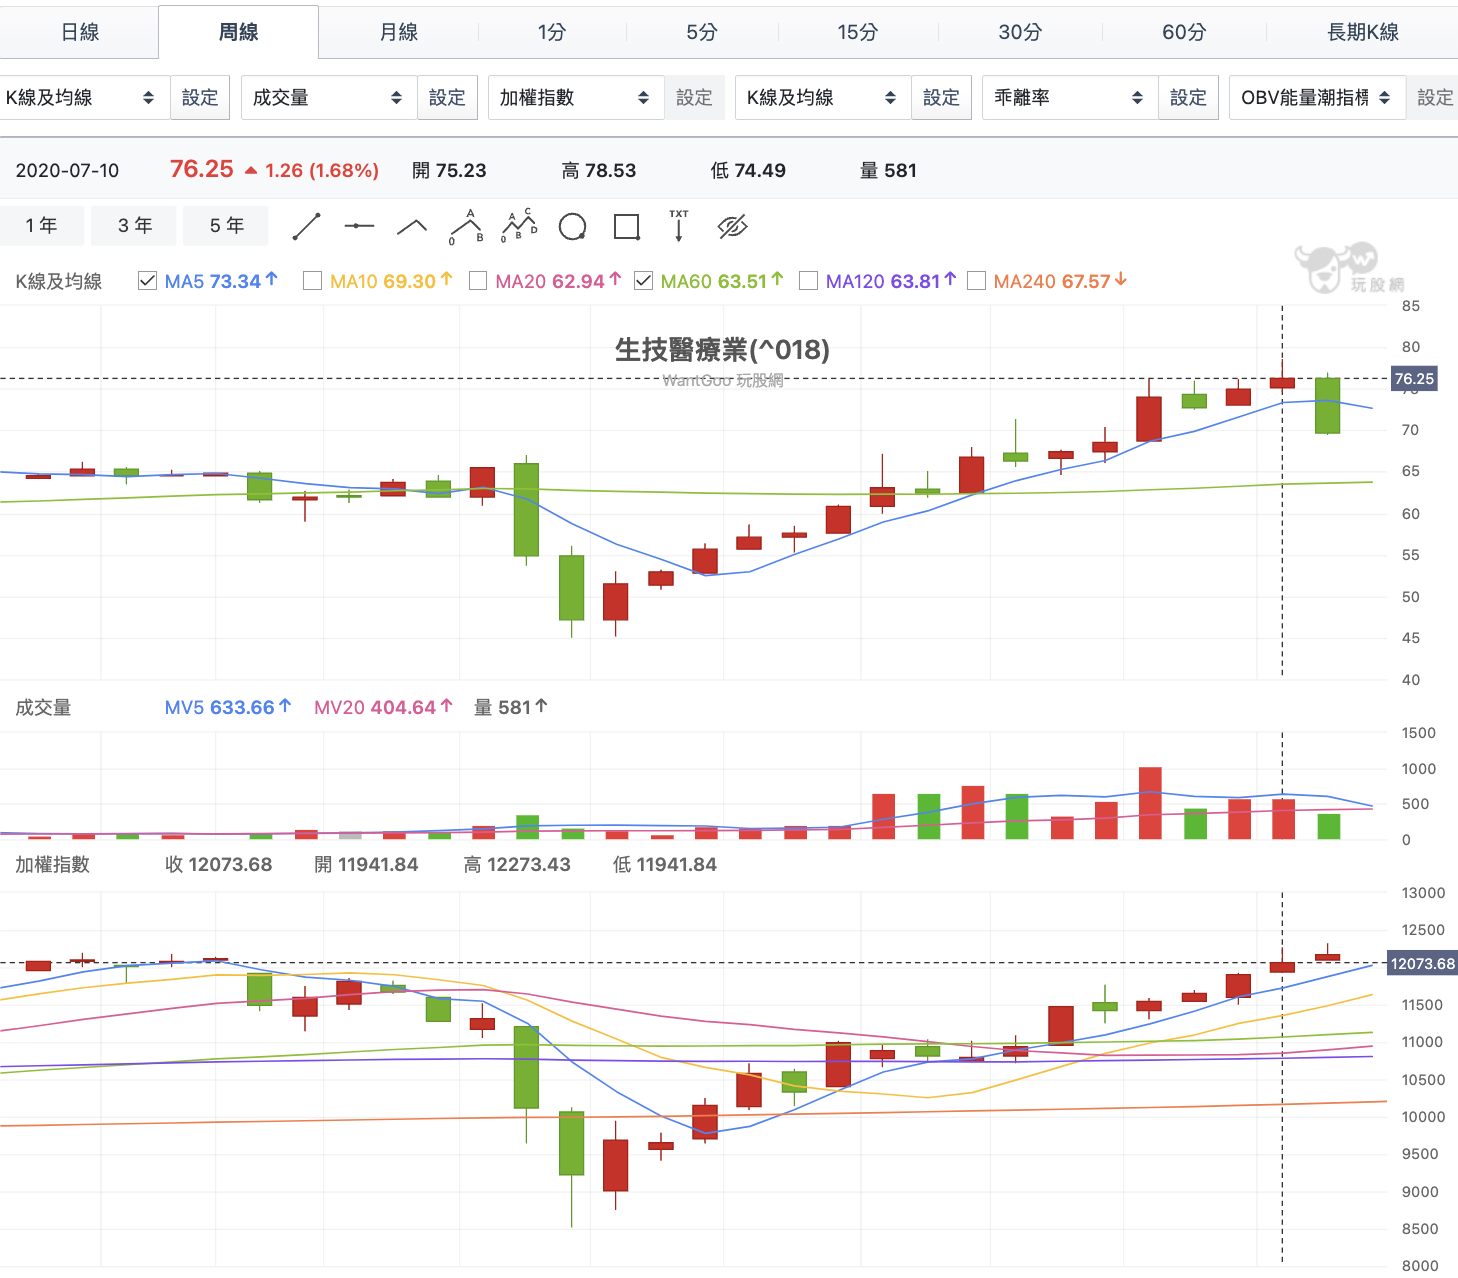
Task: Hide all chart drawings with eye icon
Action: [x=733, y=226]
